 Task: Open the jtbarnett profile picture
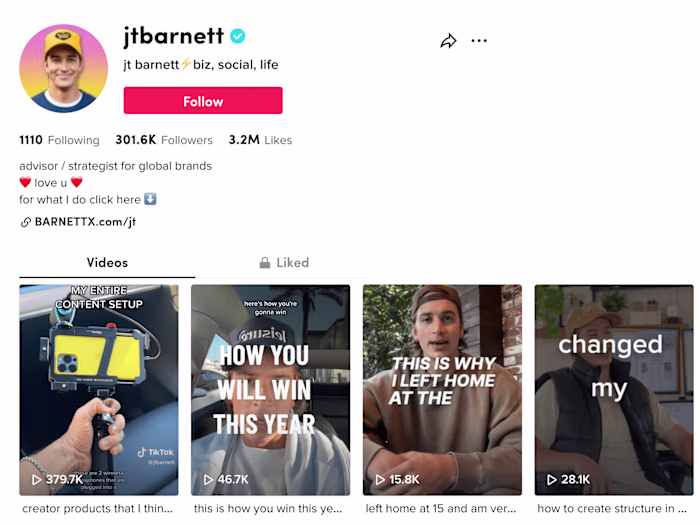click(x=63, y=68)
